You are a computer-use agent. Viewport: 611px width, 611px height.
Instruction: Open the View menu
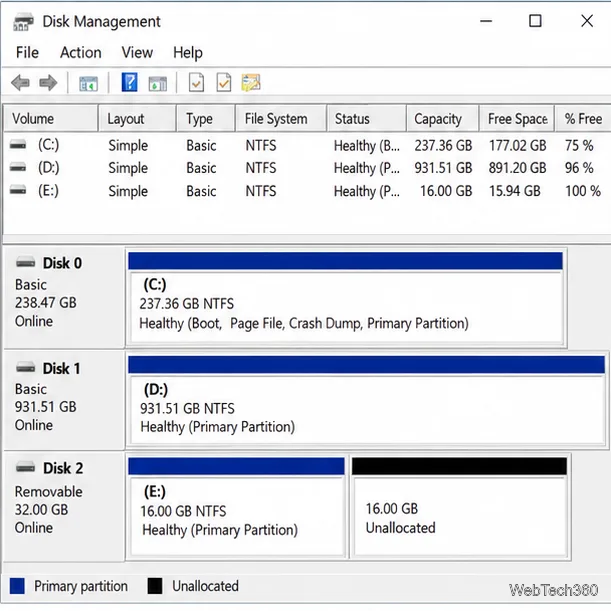pyautogui.click(x=137, y=52)
